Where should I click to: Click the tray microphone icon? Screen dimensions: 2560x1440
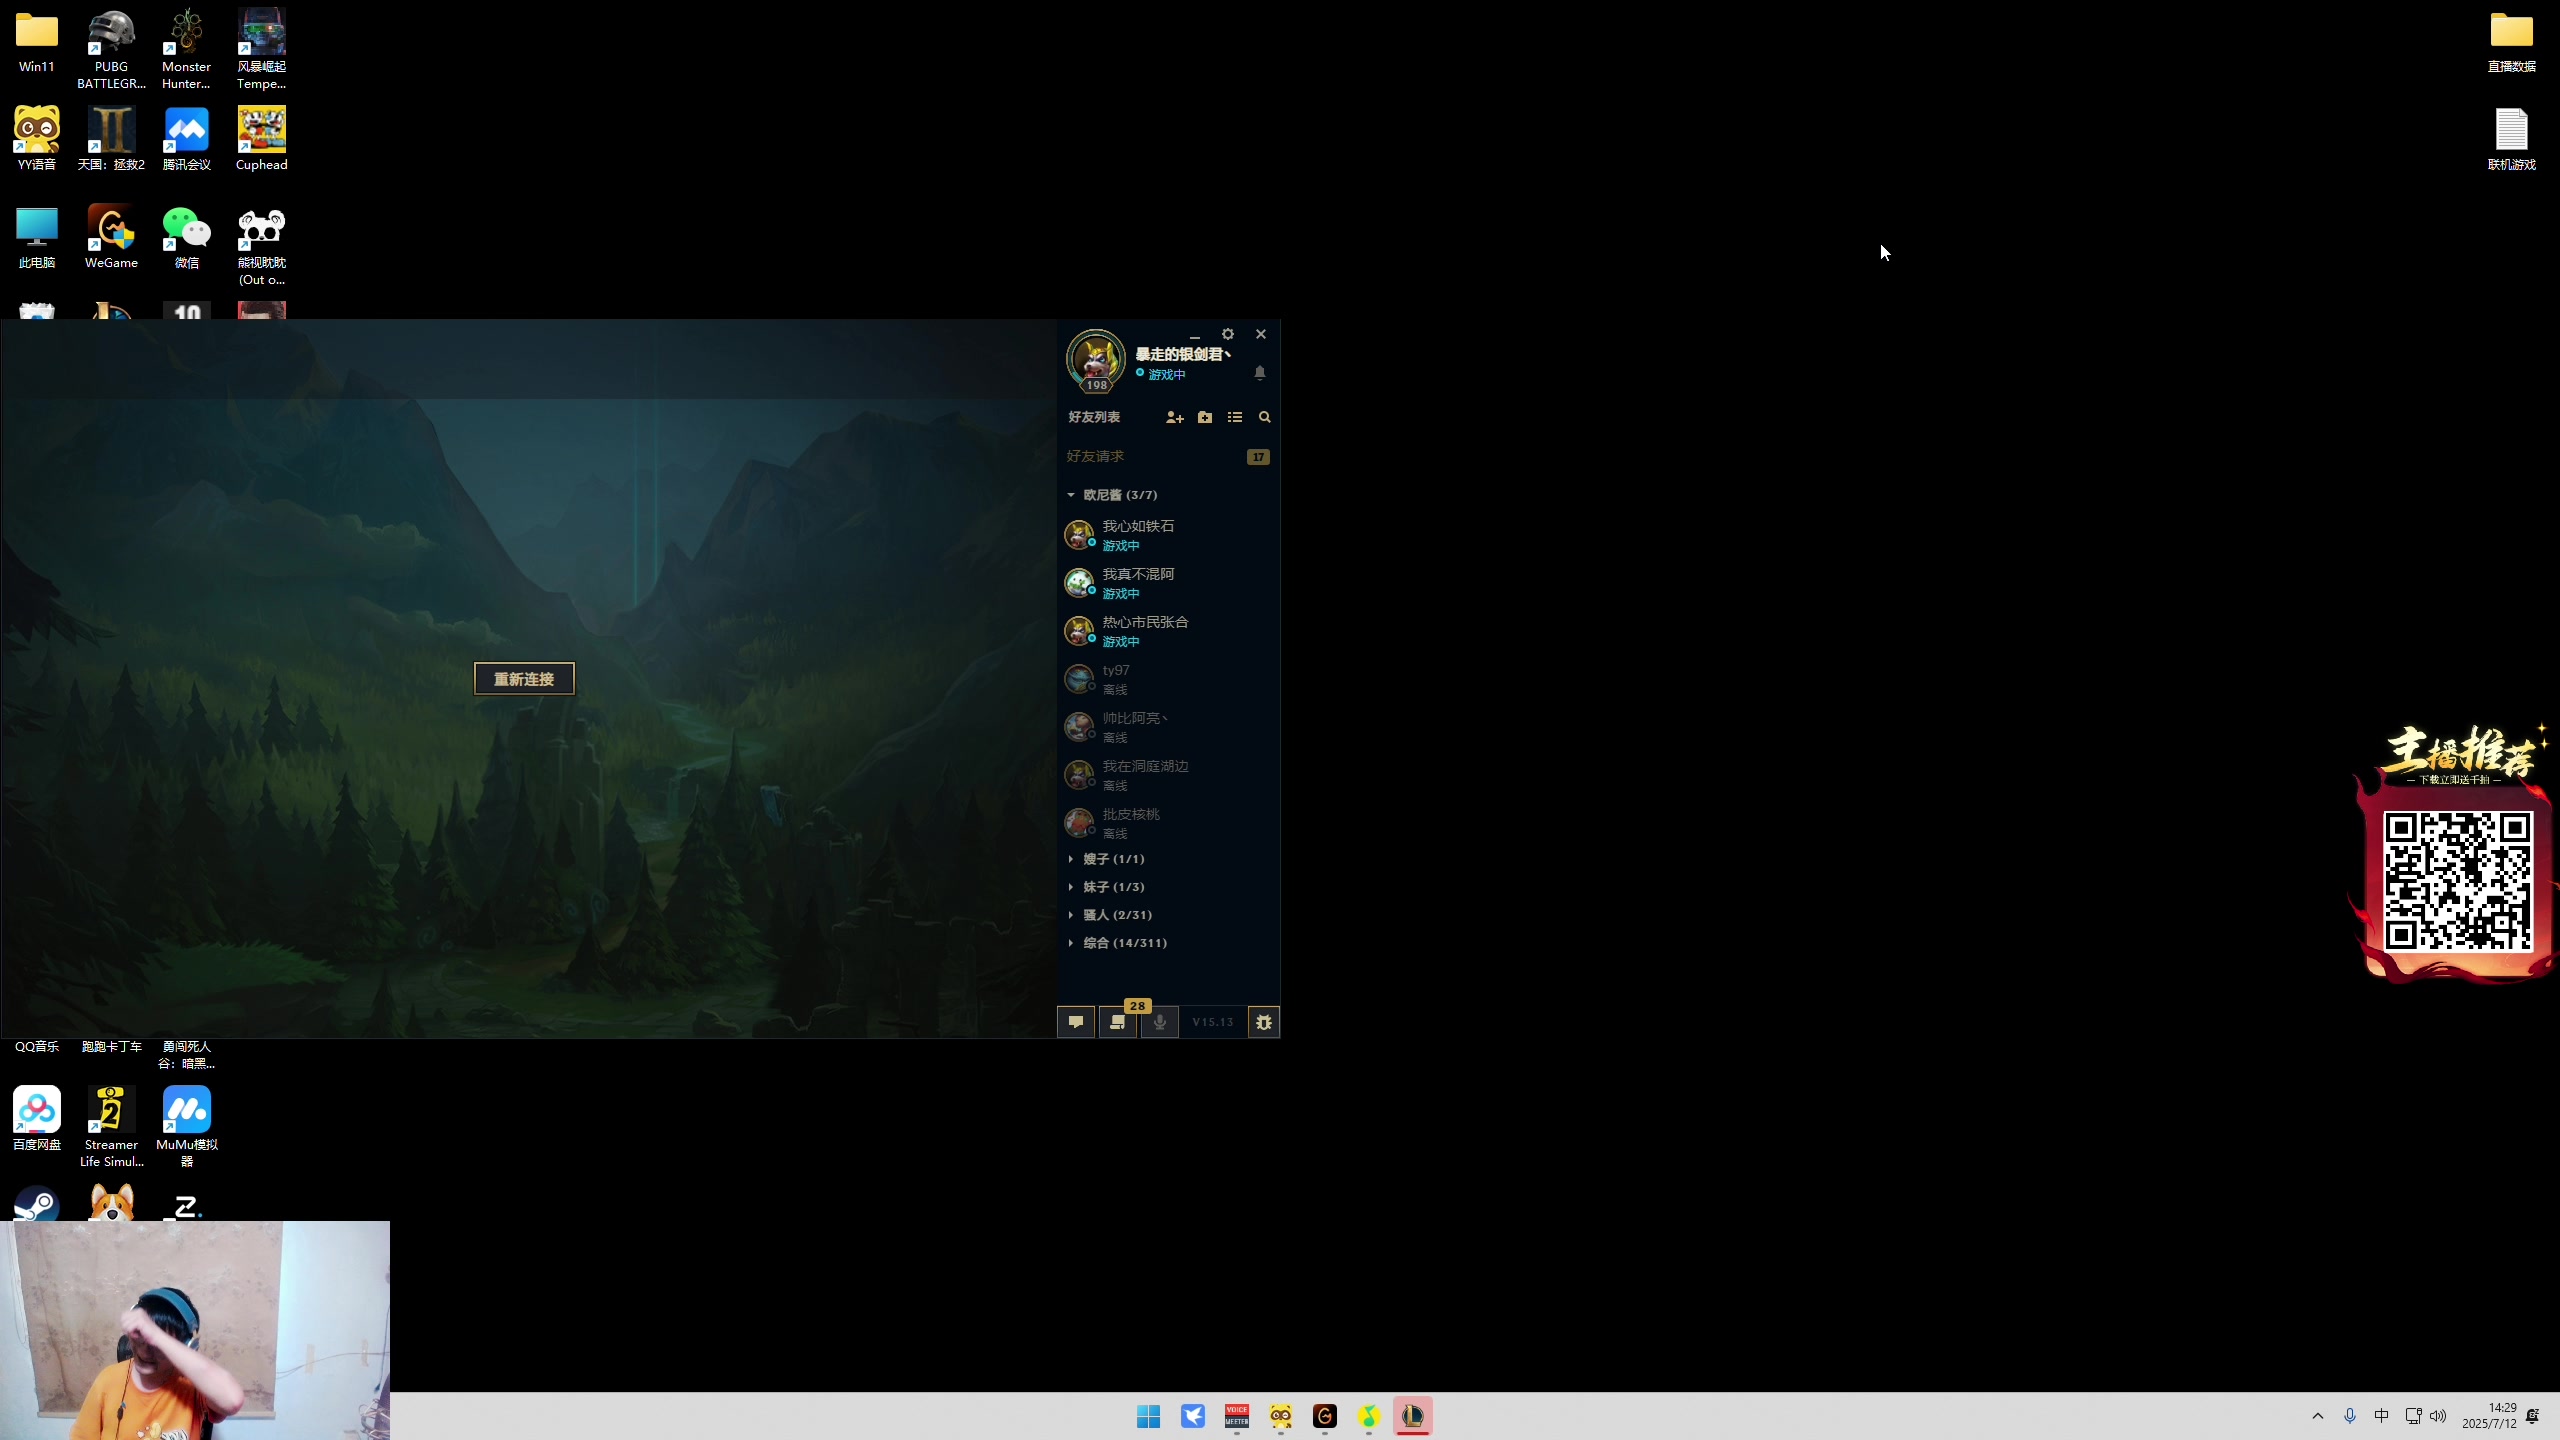2350,1416
